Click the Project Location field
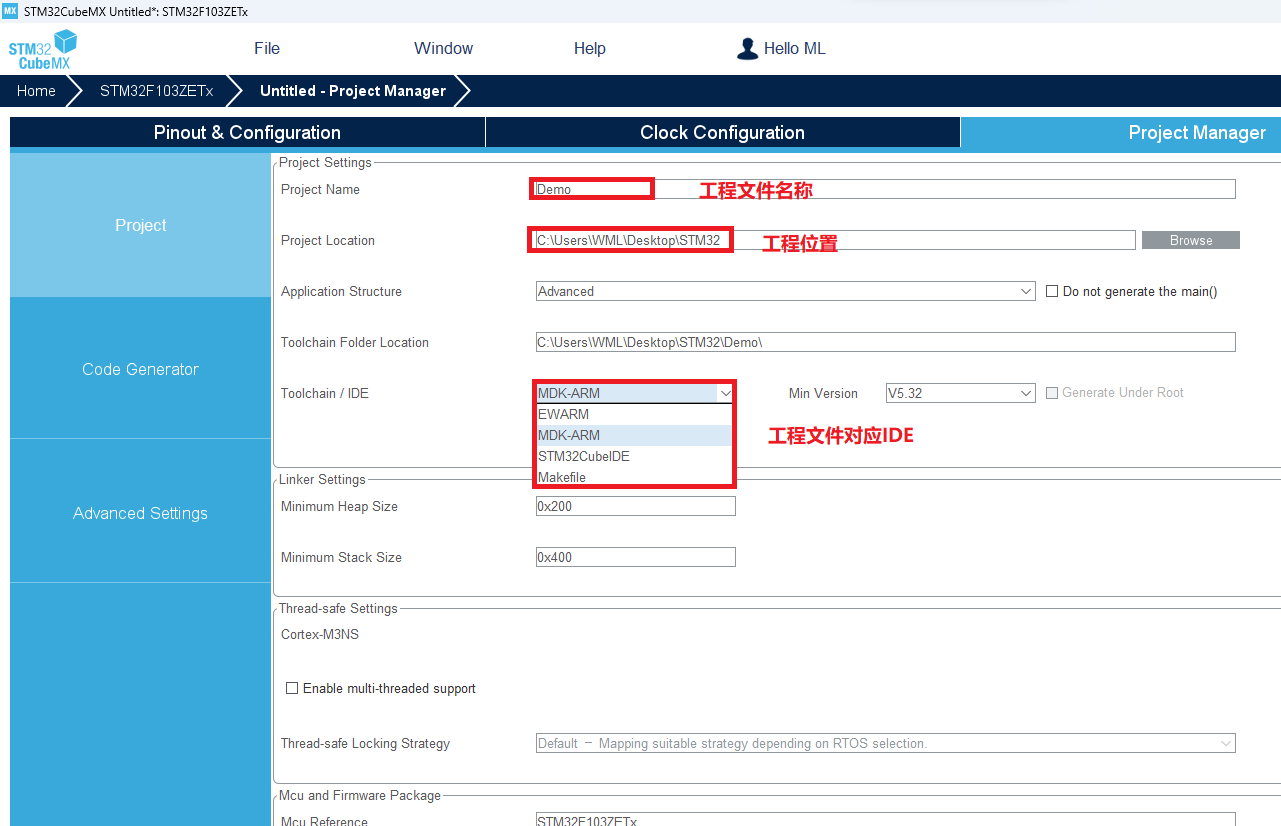 click(835, 240)
